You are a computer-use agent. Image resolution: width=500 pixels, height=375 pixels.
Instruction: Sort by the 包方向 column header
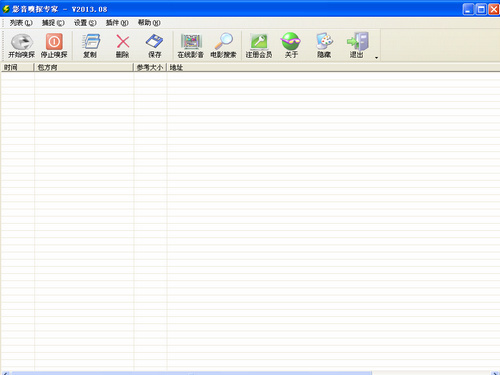84,67
